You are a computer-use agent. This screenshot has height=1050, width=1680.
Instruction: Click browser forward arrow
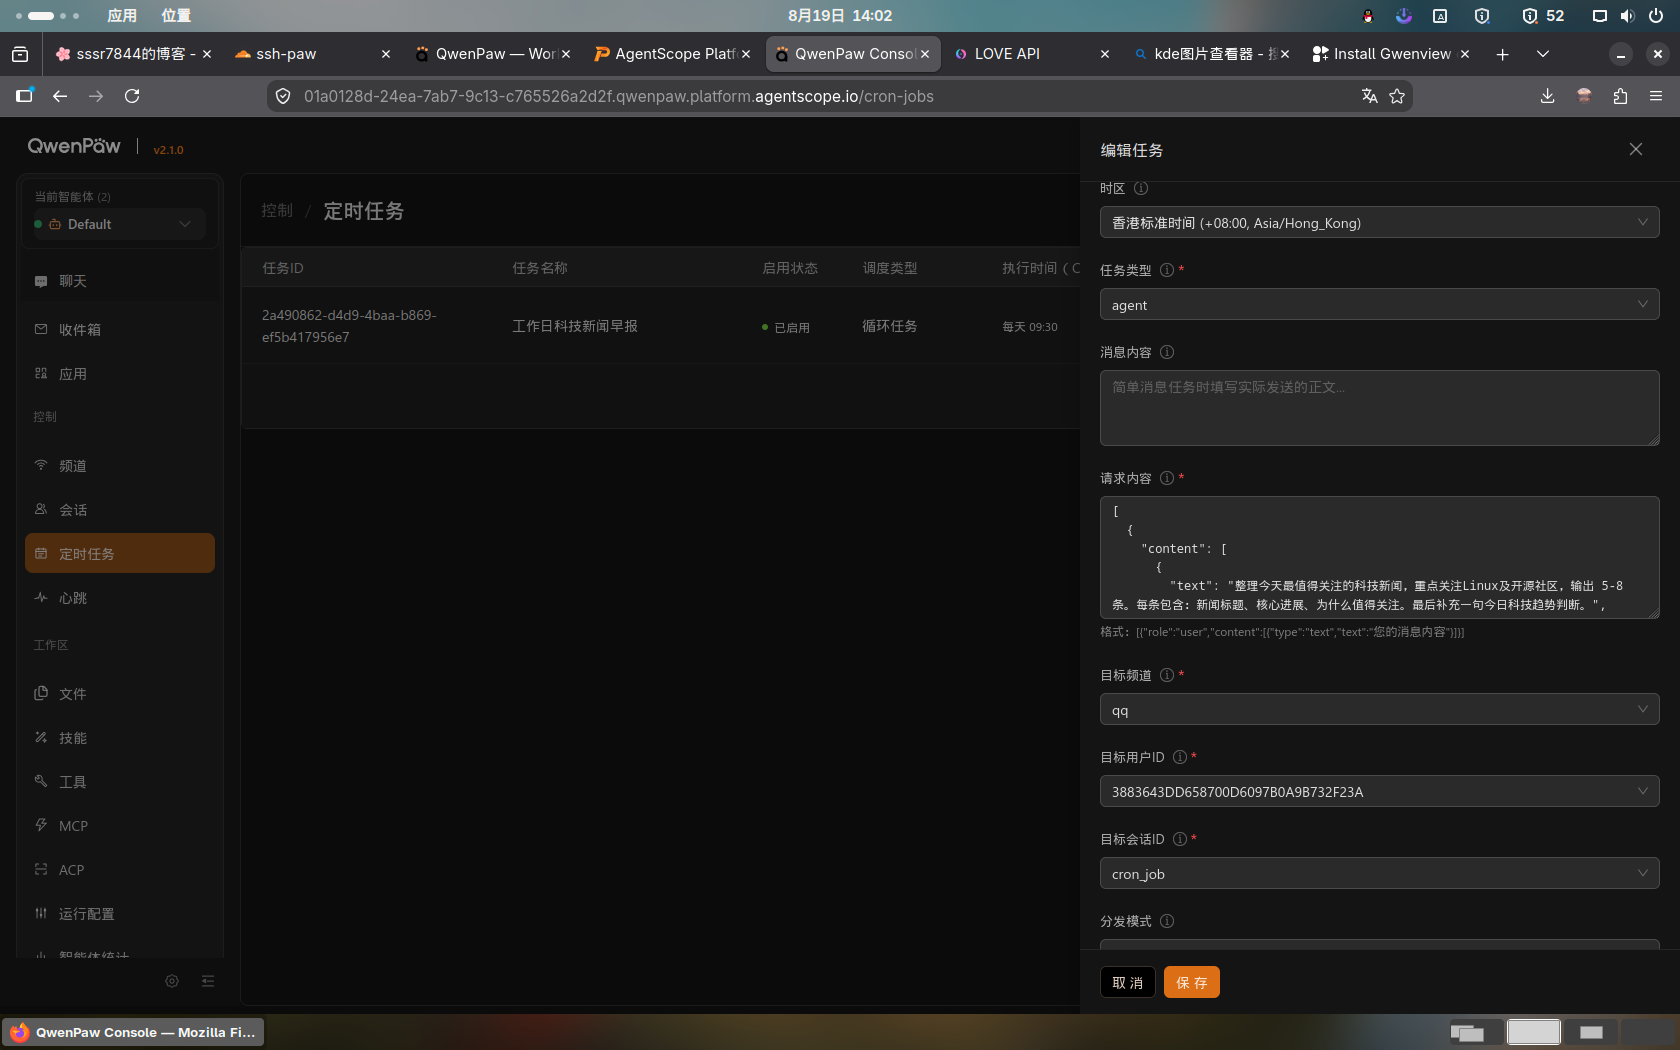[96, 96]
